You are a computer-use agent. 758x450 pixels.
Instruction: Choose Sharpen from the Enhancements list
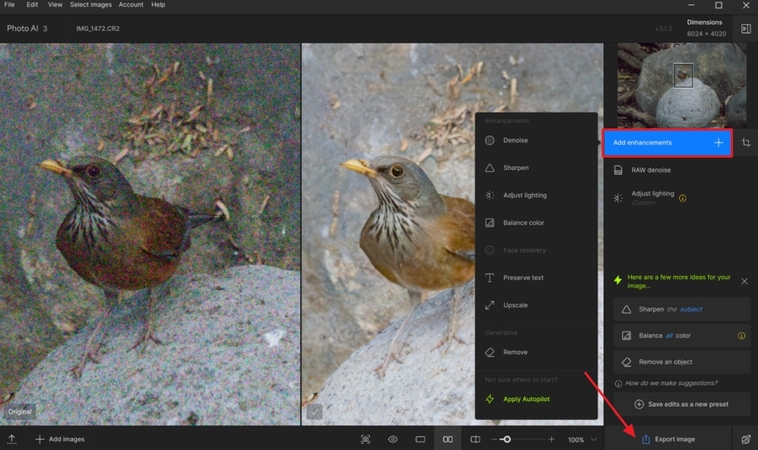pos(536,168)
